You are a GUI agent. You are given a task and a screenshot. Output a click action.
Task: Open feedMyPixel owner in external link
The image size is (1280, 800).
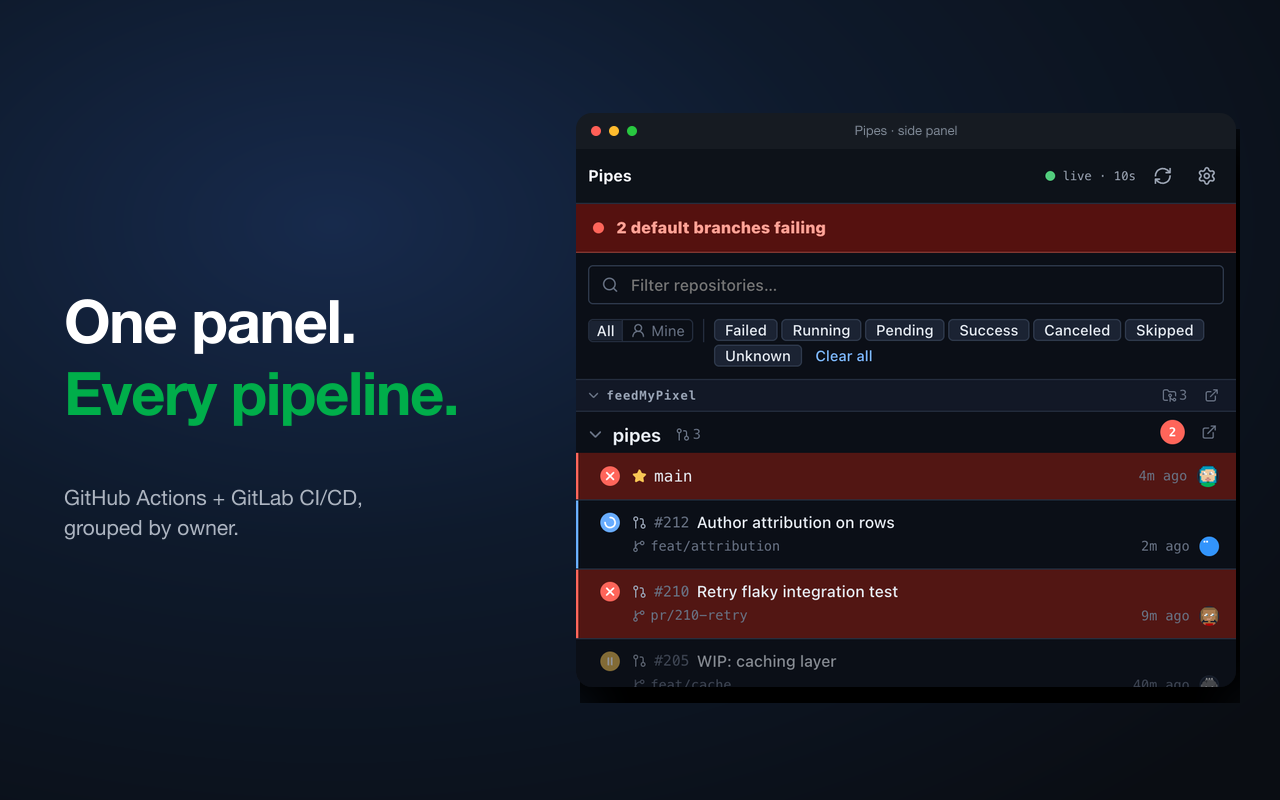pyautogui.click(x=1211, y=395)
